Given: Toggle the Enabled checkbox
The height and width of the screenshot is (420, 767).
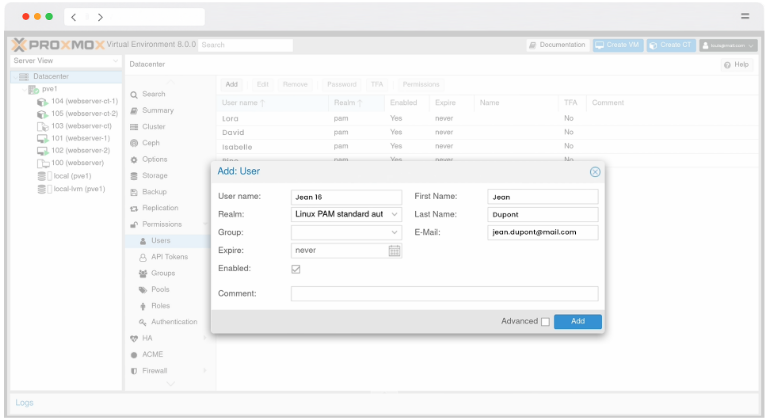Looking at the screenshot, I should point(296,269).
